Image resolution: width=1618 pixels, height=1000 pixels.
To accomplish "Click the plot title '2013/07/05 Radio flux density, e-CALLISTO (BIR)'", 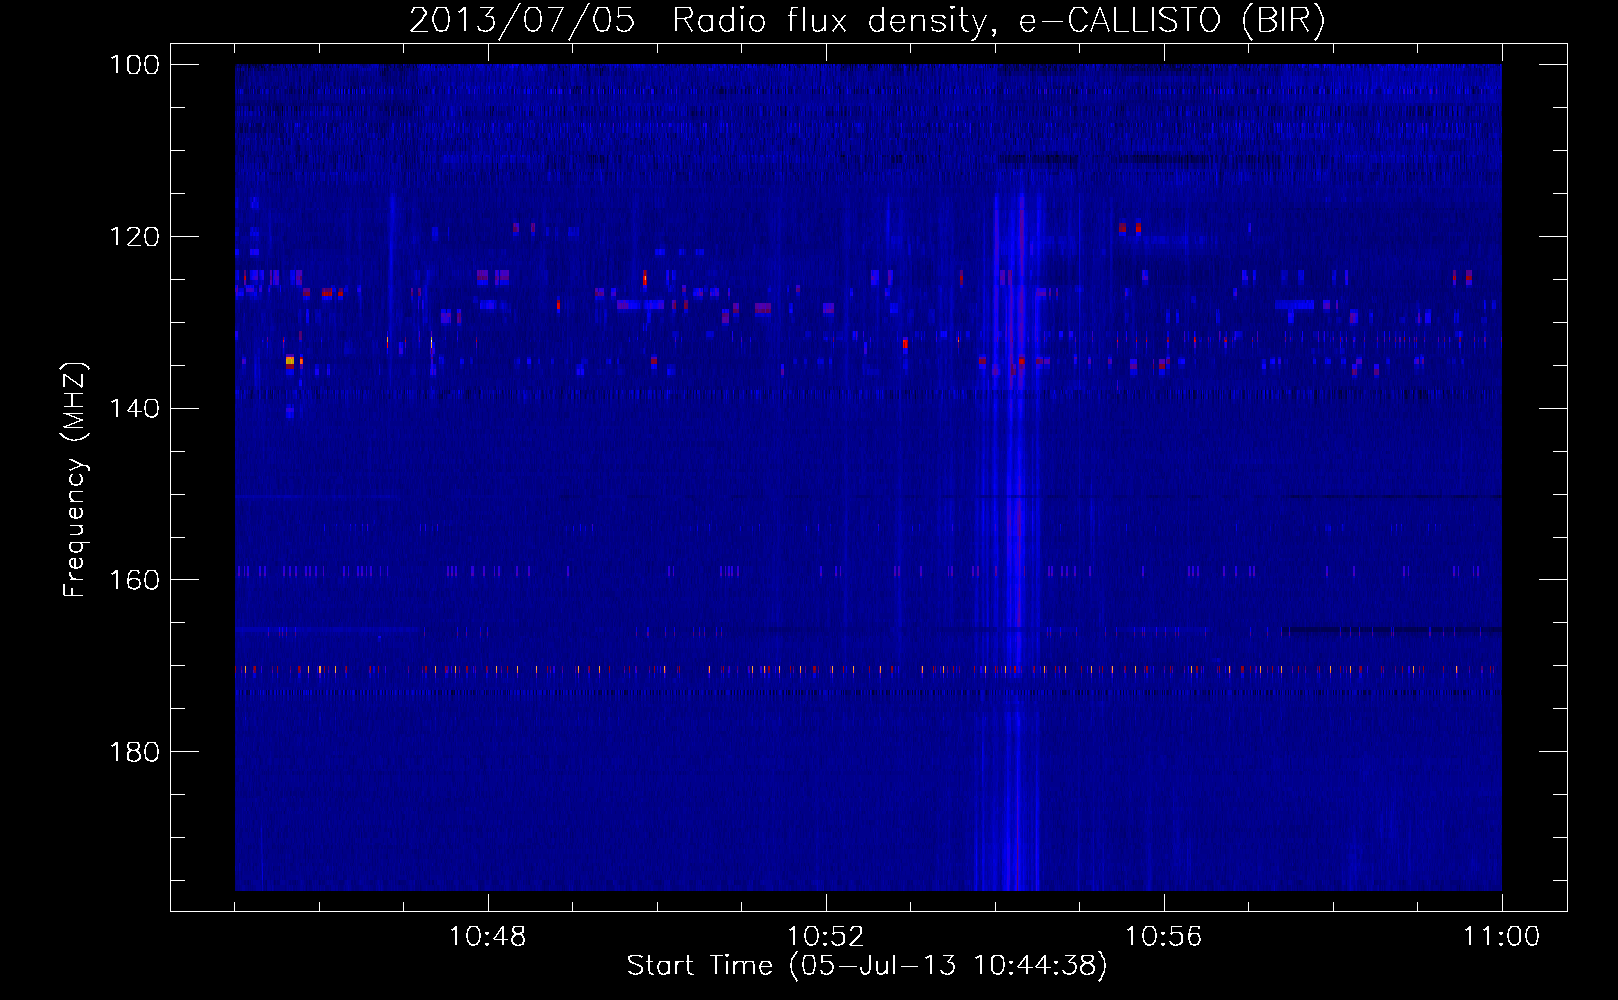I will (867, 20).
